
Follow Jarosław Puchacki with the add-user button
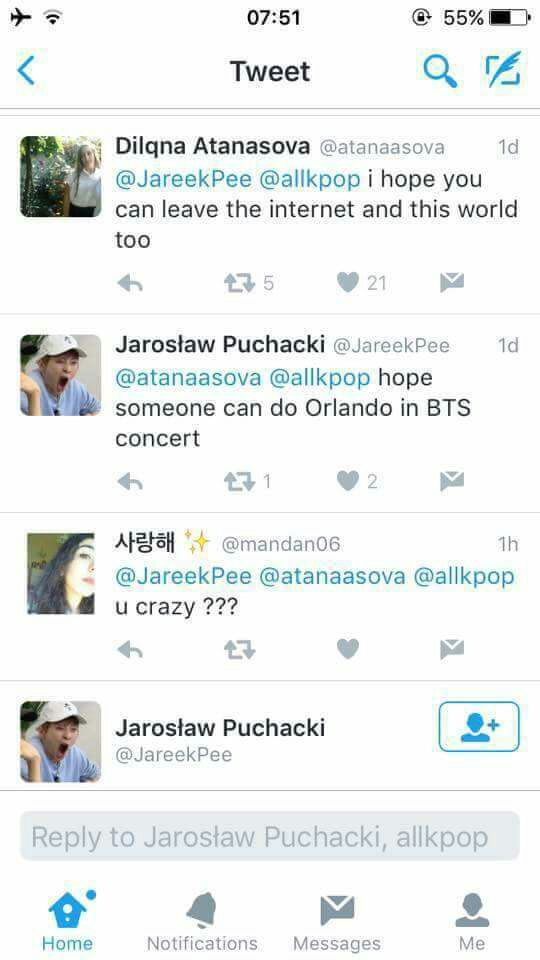[479, 727]
